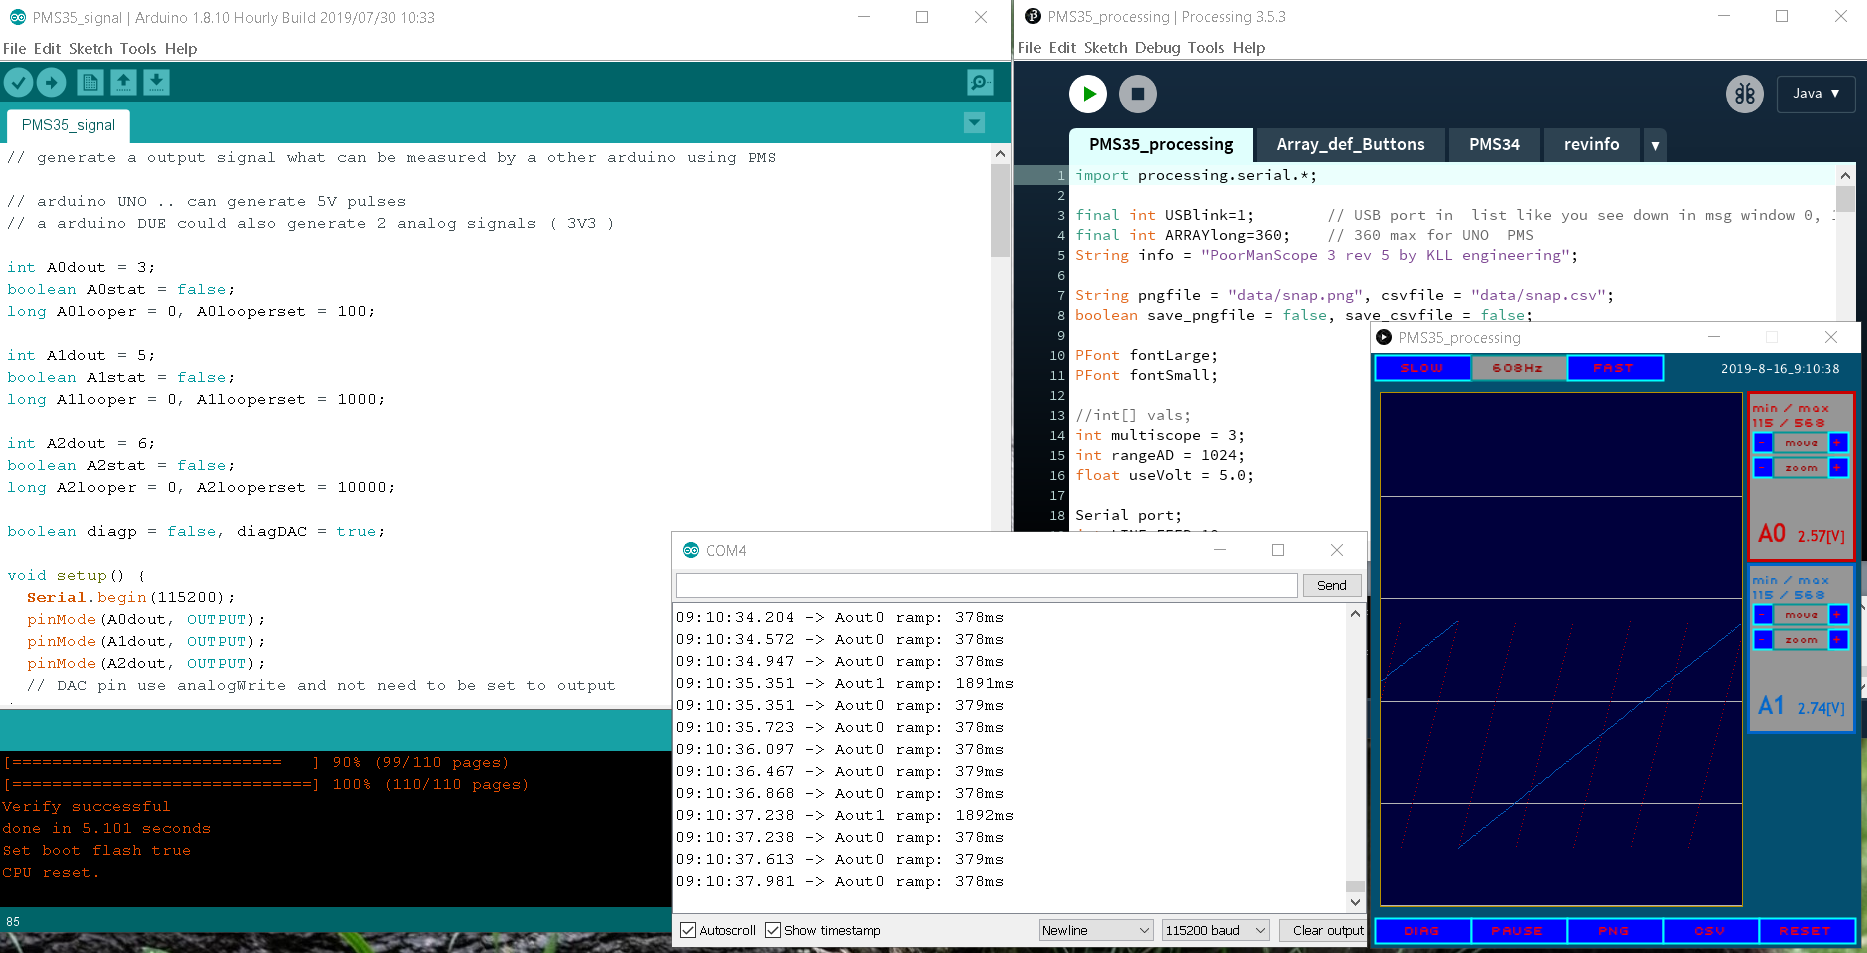The image size is (1867, 953).
Task: Open the Arduino Sketch menu
Action: pos(90,49)
